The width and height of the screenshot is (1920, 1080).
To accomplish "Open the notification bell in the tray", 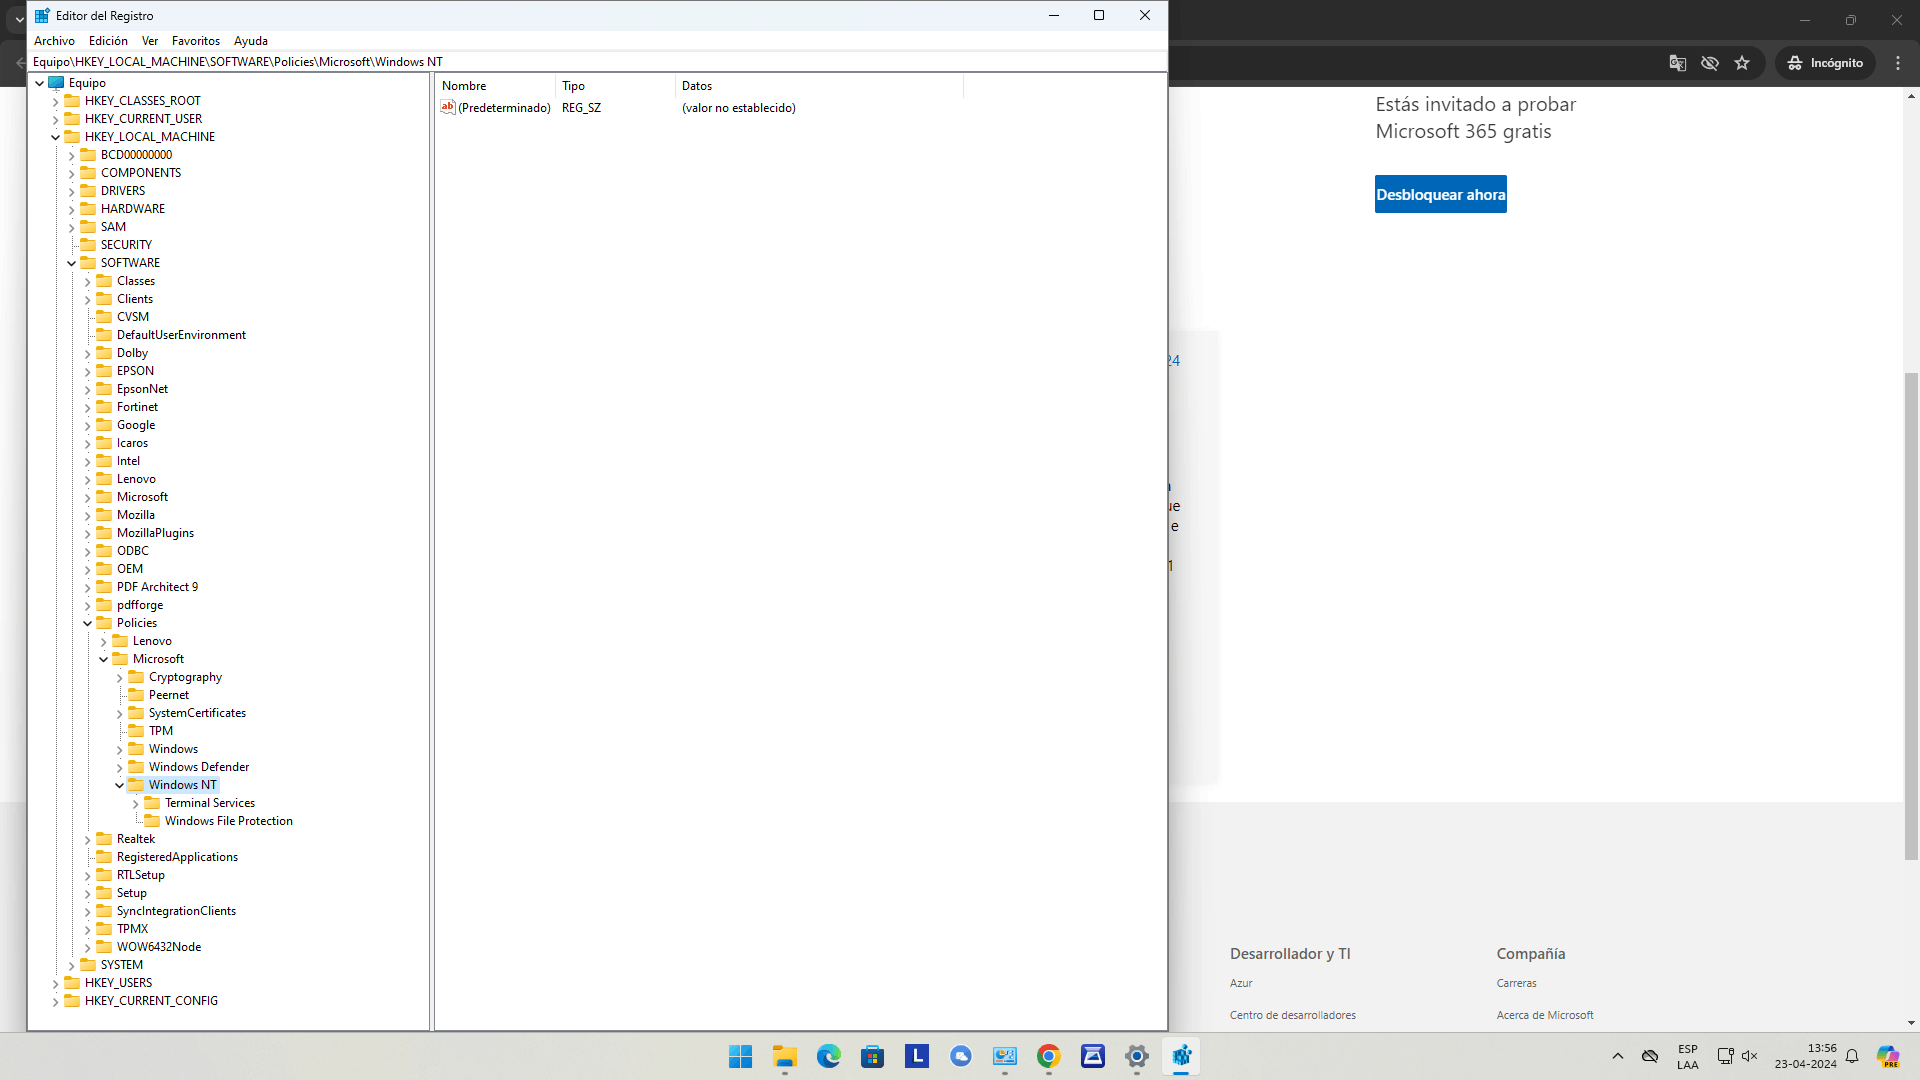I will [x=1852, y=1056].
